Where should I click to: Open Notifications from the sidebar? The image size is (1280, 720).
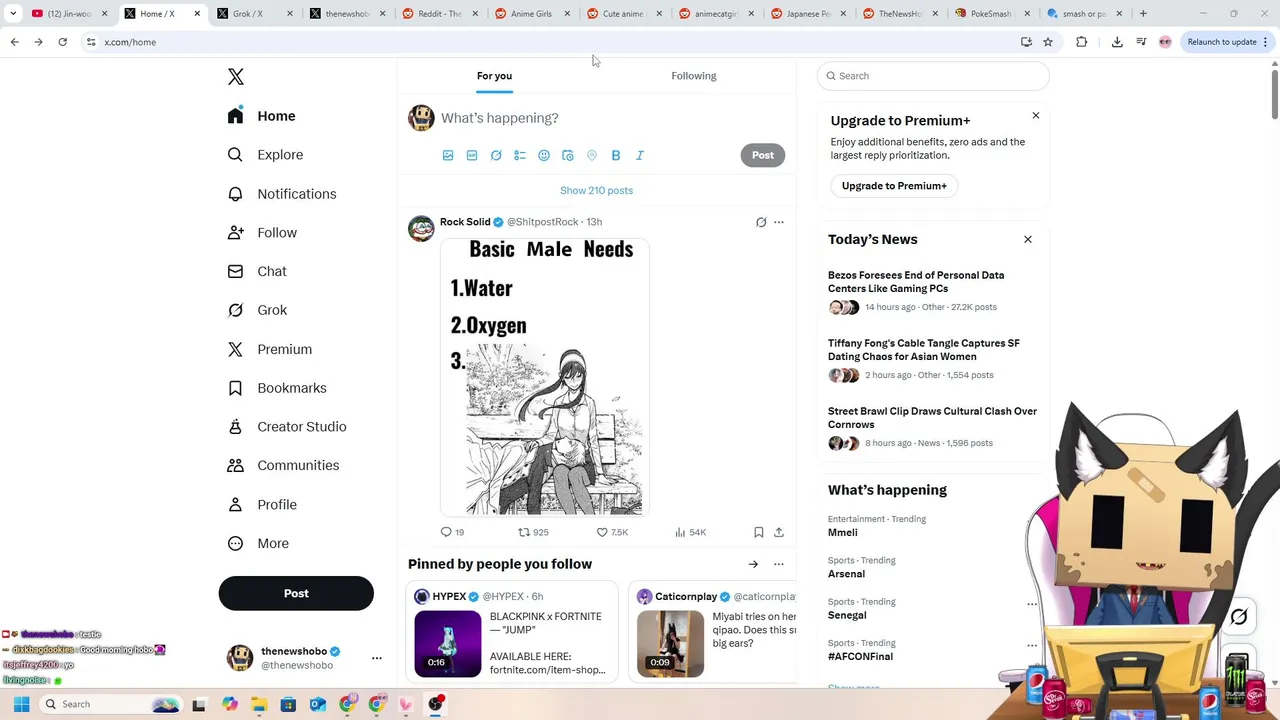[x=282, y=194]
